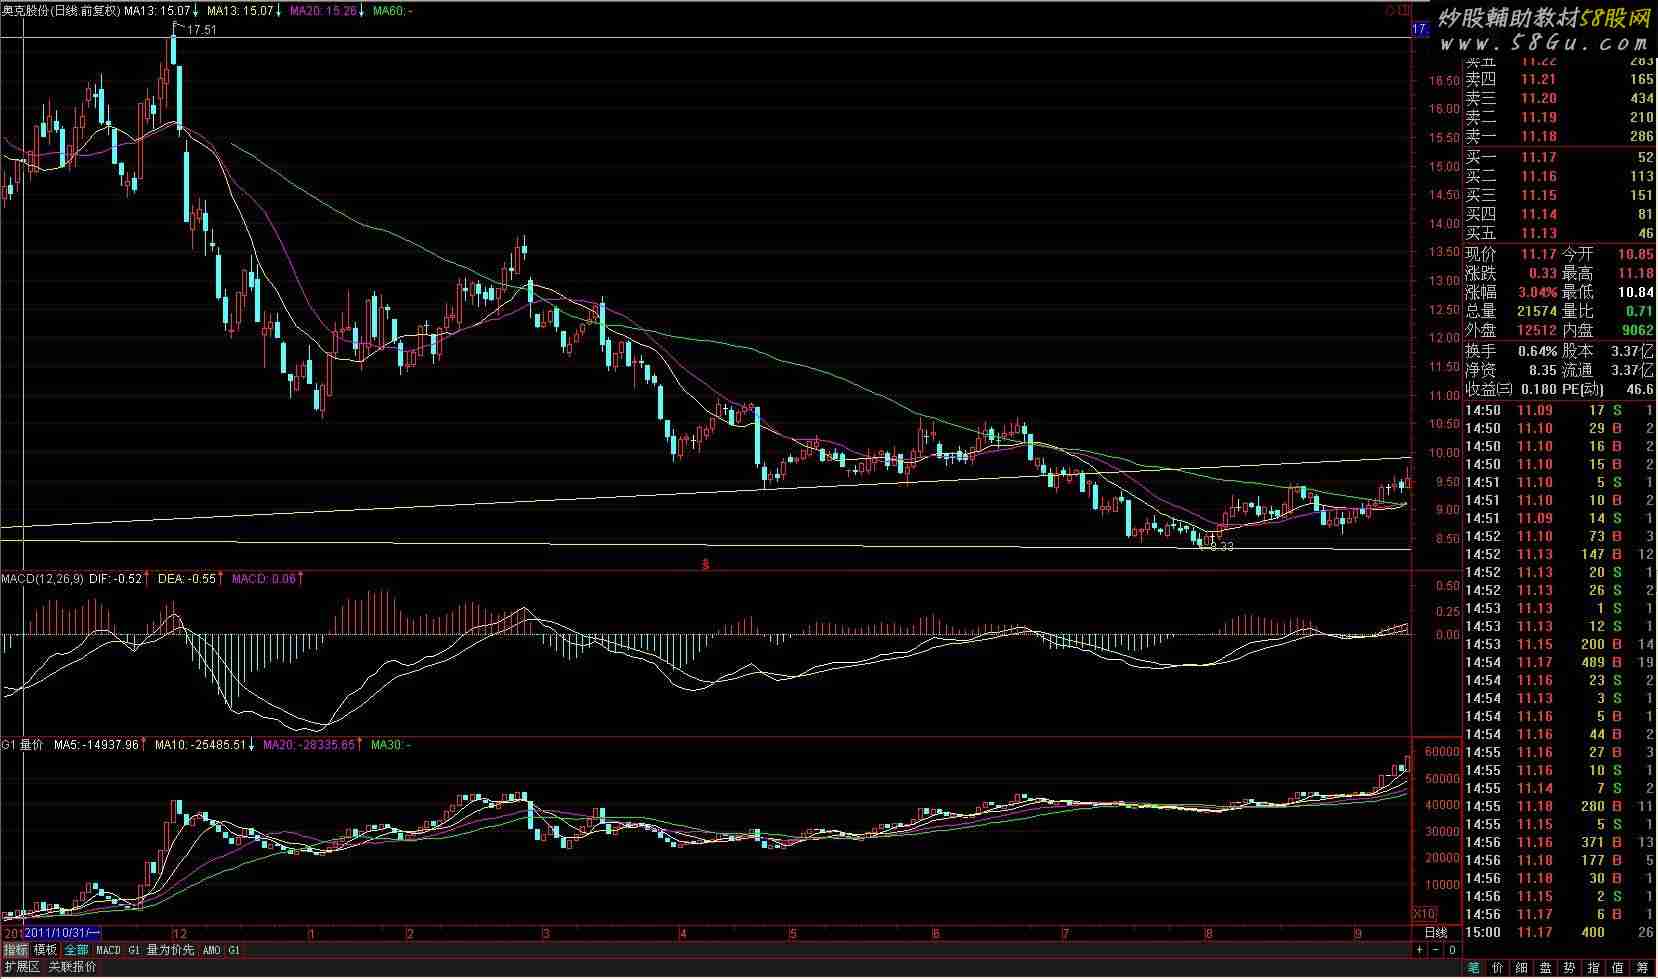Zoom in chart with plus button
1658x979 pixels.
coord(1420,949)
